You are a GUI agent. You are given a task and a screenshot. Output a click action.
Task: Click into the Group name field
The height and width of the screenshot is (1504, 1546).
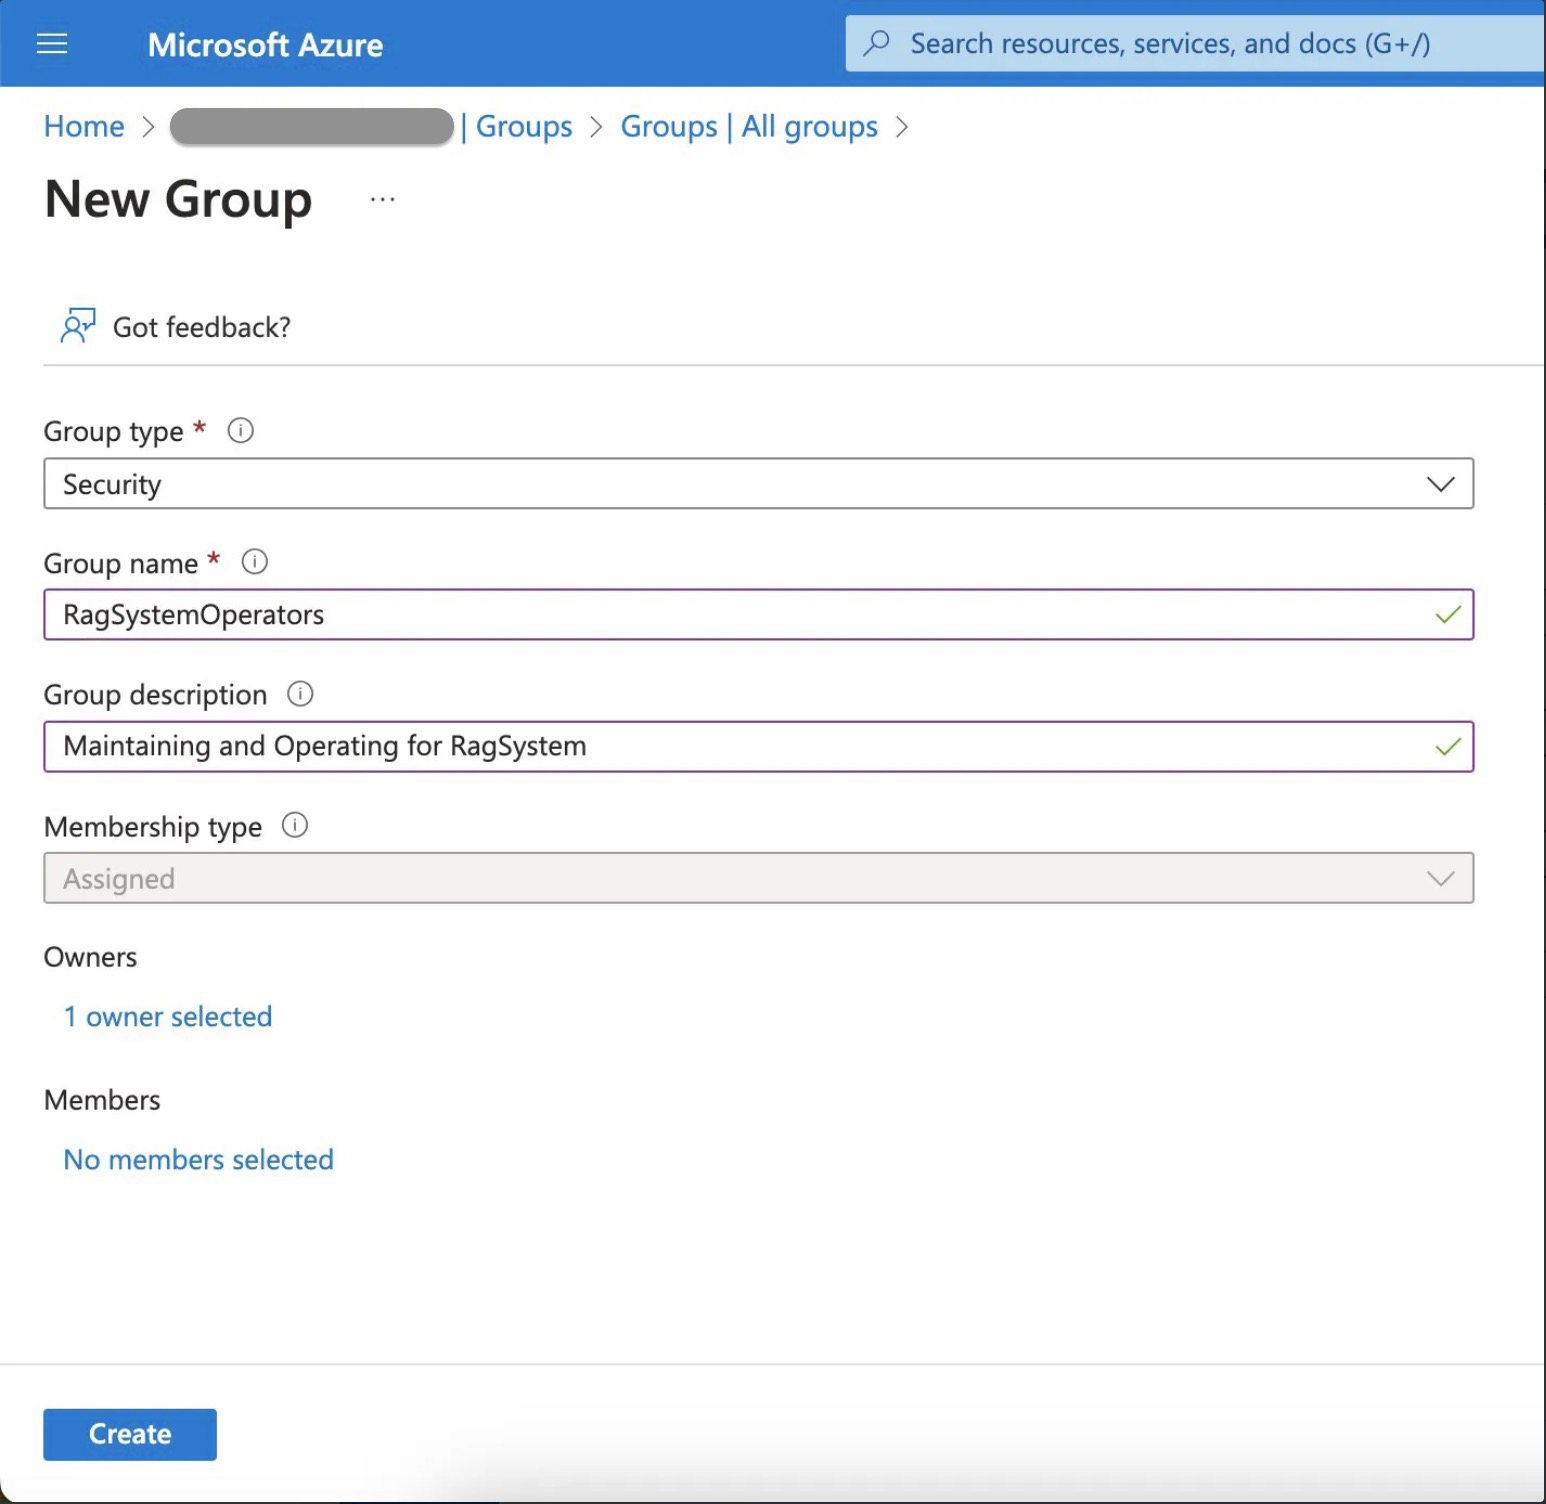tap(740, 614)
